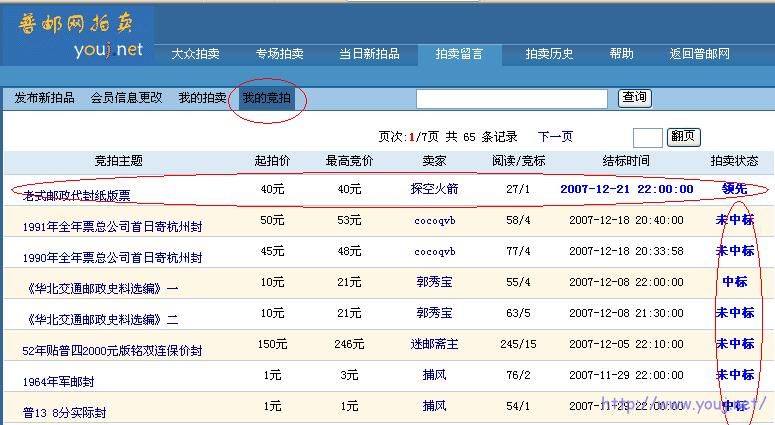Open auction item 老式邮政代封纸版票
Screen dimensions: 775x425
77,196
